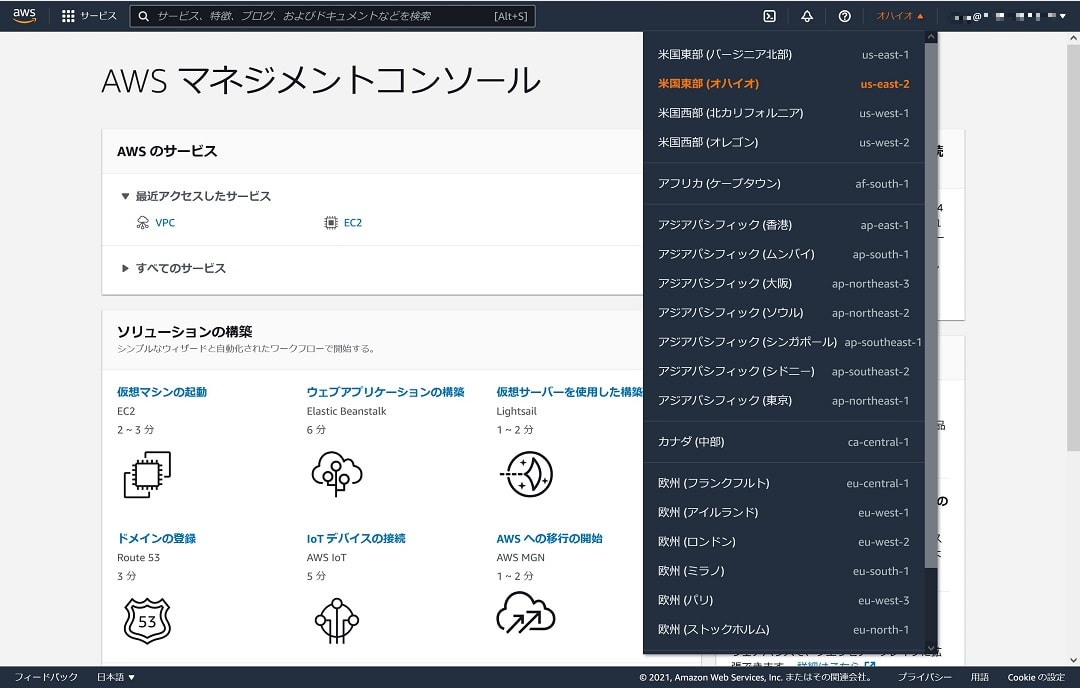Screen dimensions: 1080x688
Task: Select region 米国西部 (オレゴン) us-west-2
Action: (x=783, y=143)
